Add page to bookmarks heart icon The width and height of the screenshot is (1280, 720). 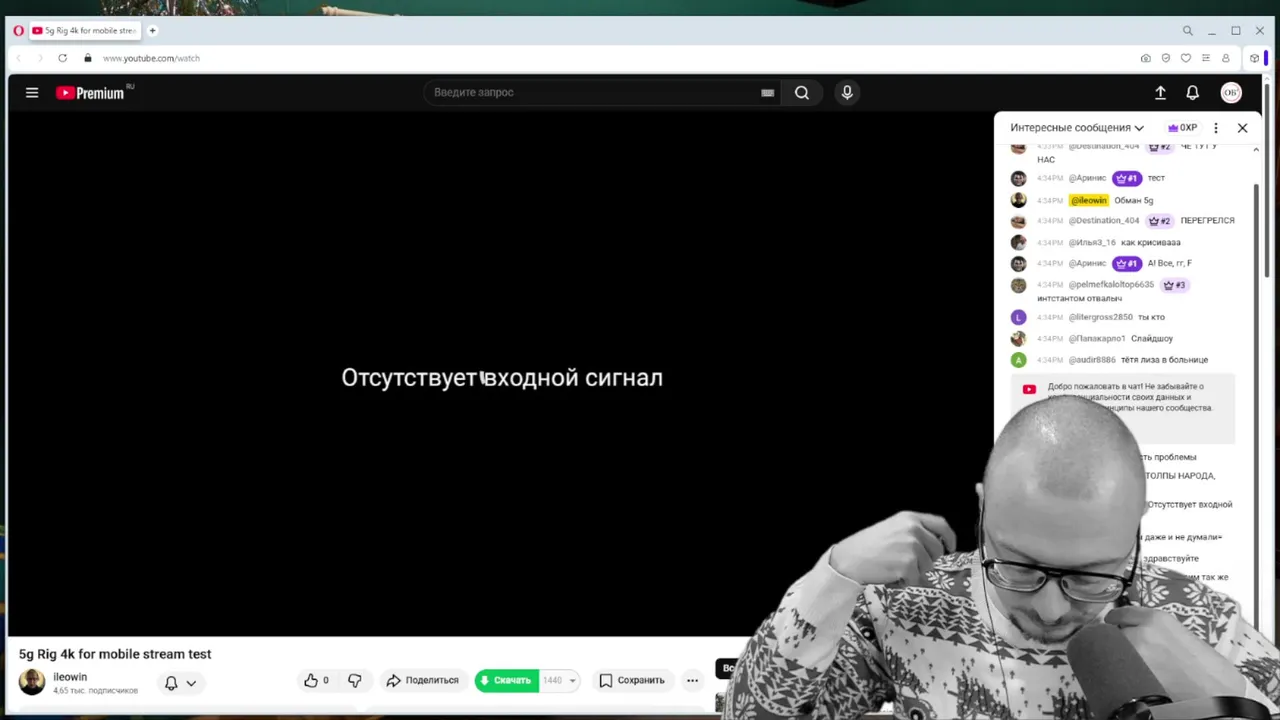[1185, 58]
